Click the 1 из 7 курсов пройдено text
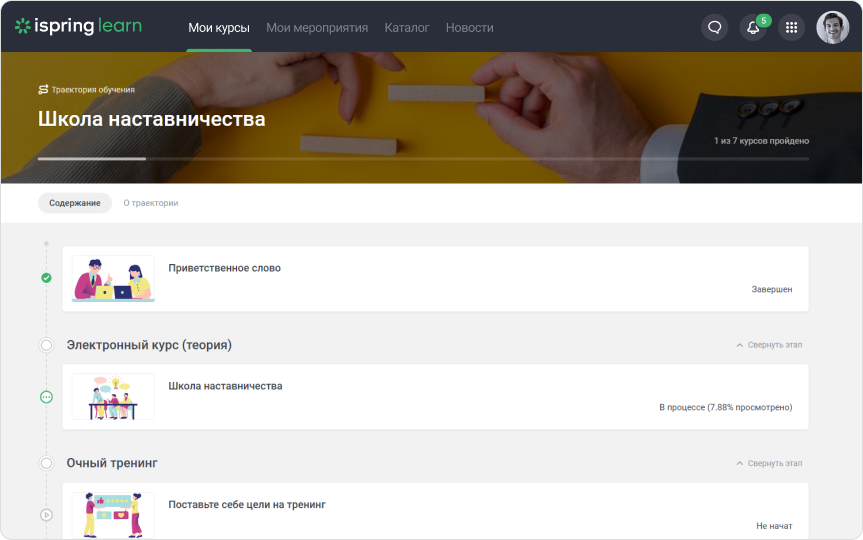The image size is (863, 540). coord(762,141)
